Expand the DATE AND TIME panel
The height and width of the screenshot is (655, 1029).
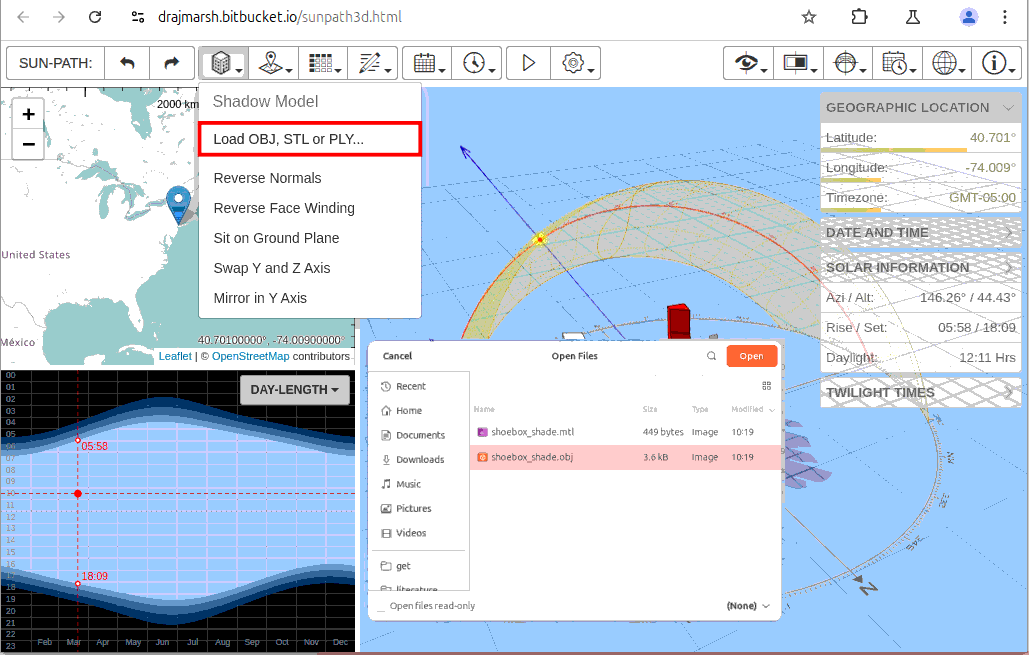tap(919, 233)
